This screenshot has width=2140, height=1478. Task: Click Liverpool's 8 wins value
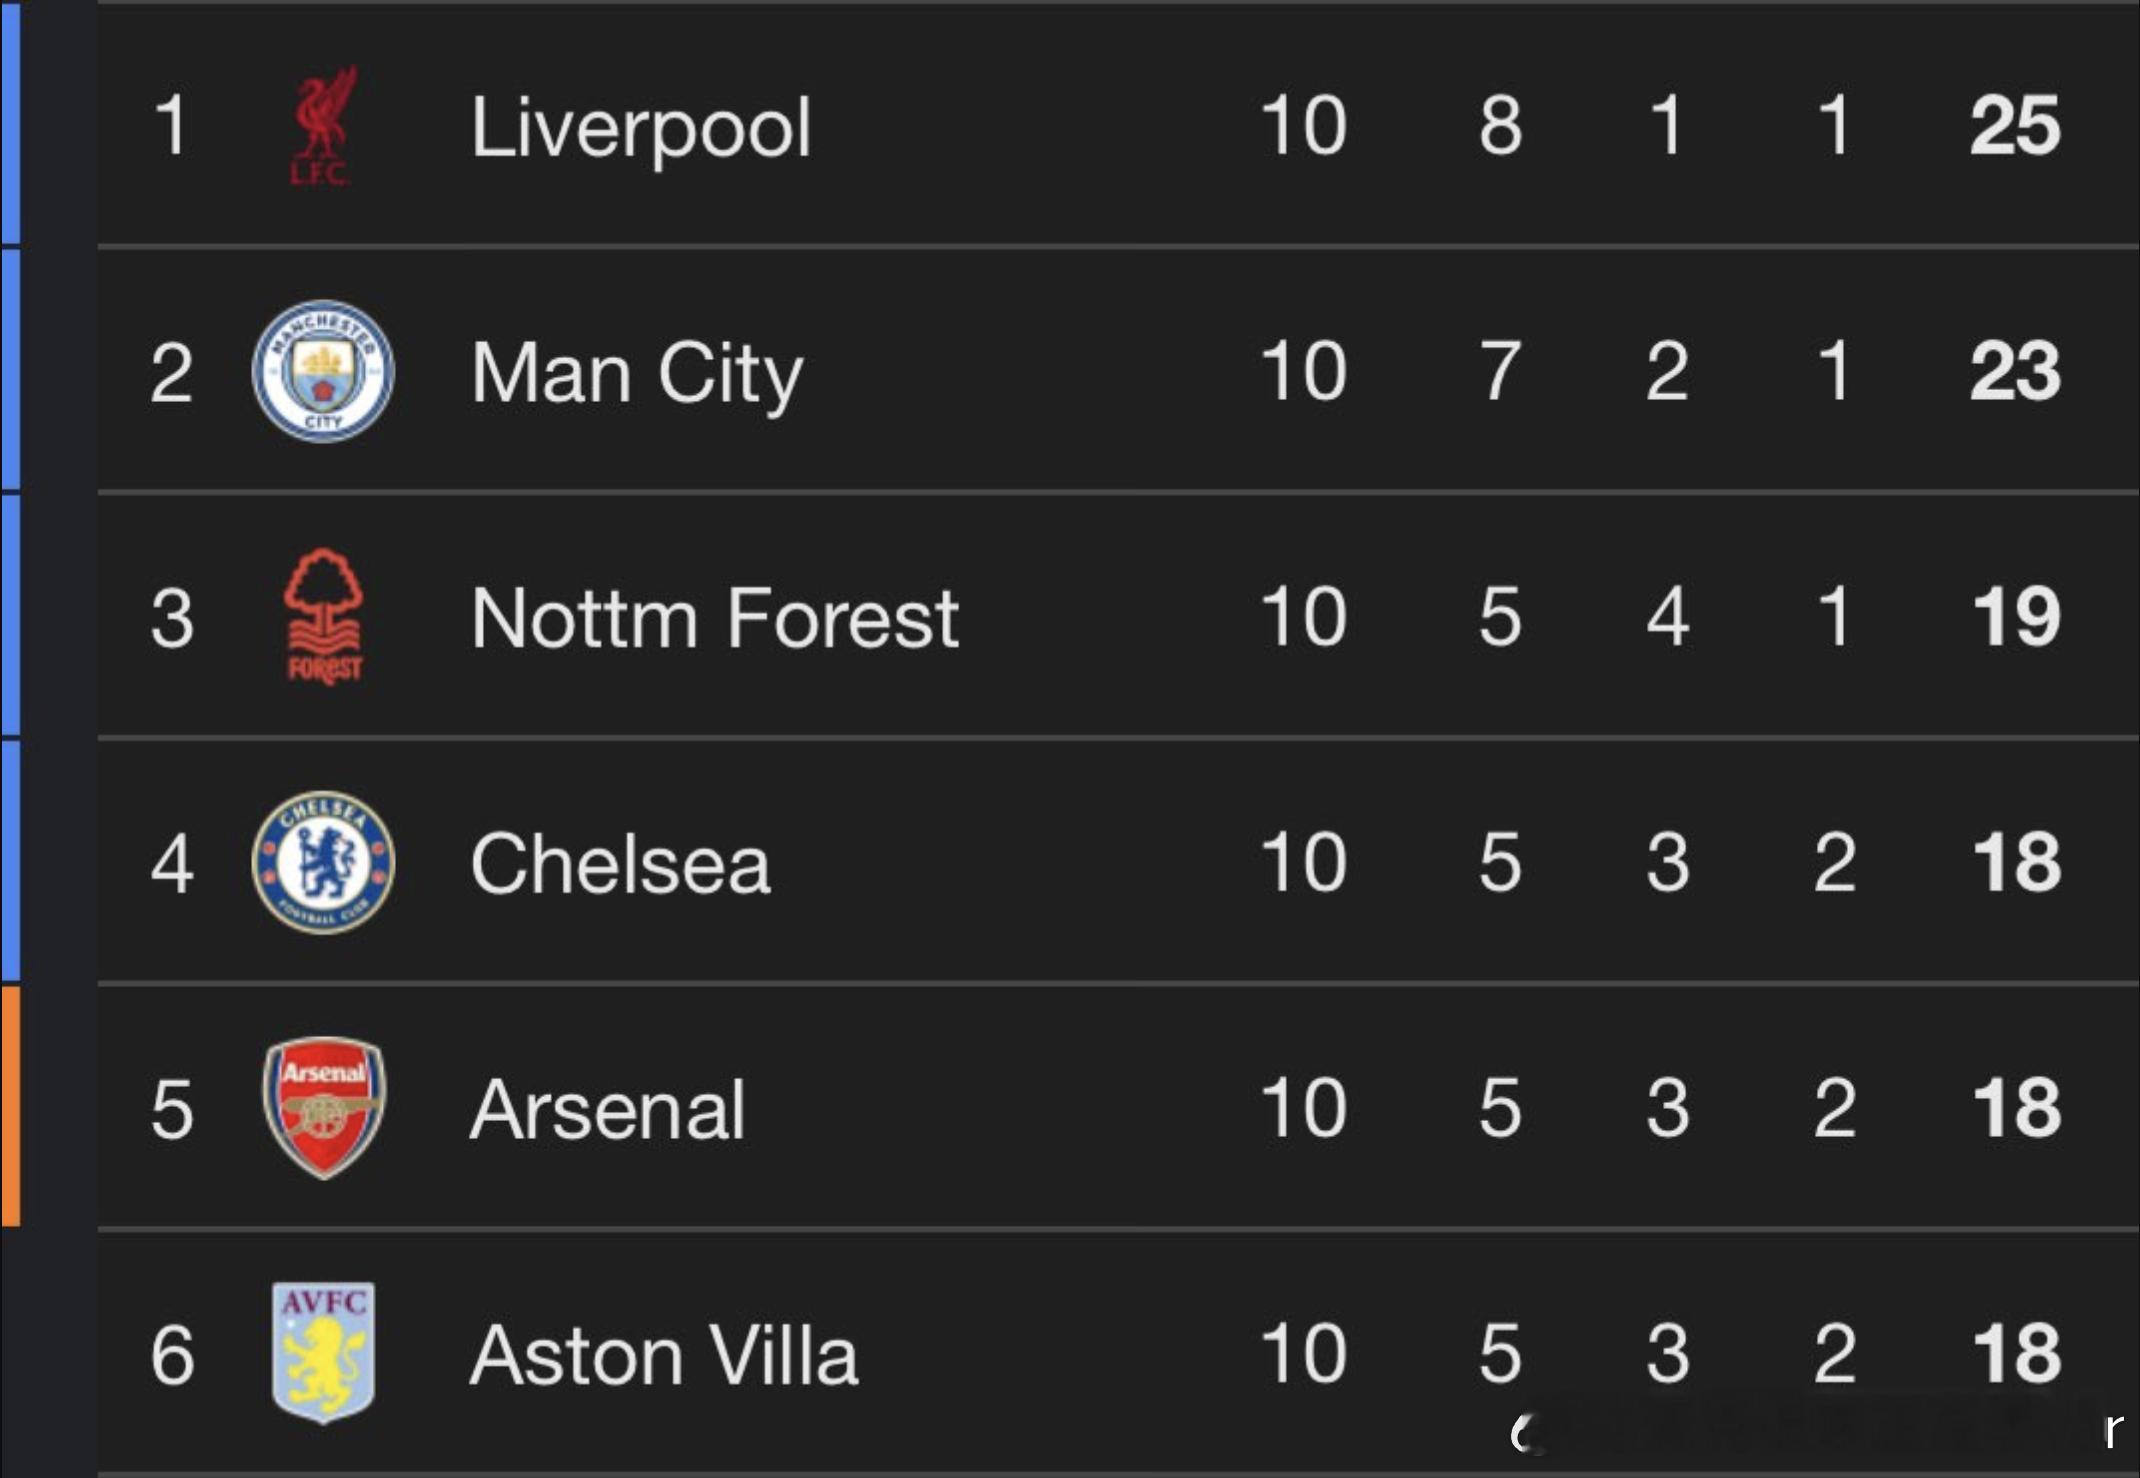point(1500,125)
